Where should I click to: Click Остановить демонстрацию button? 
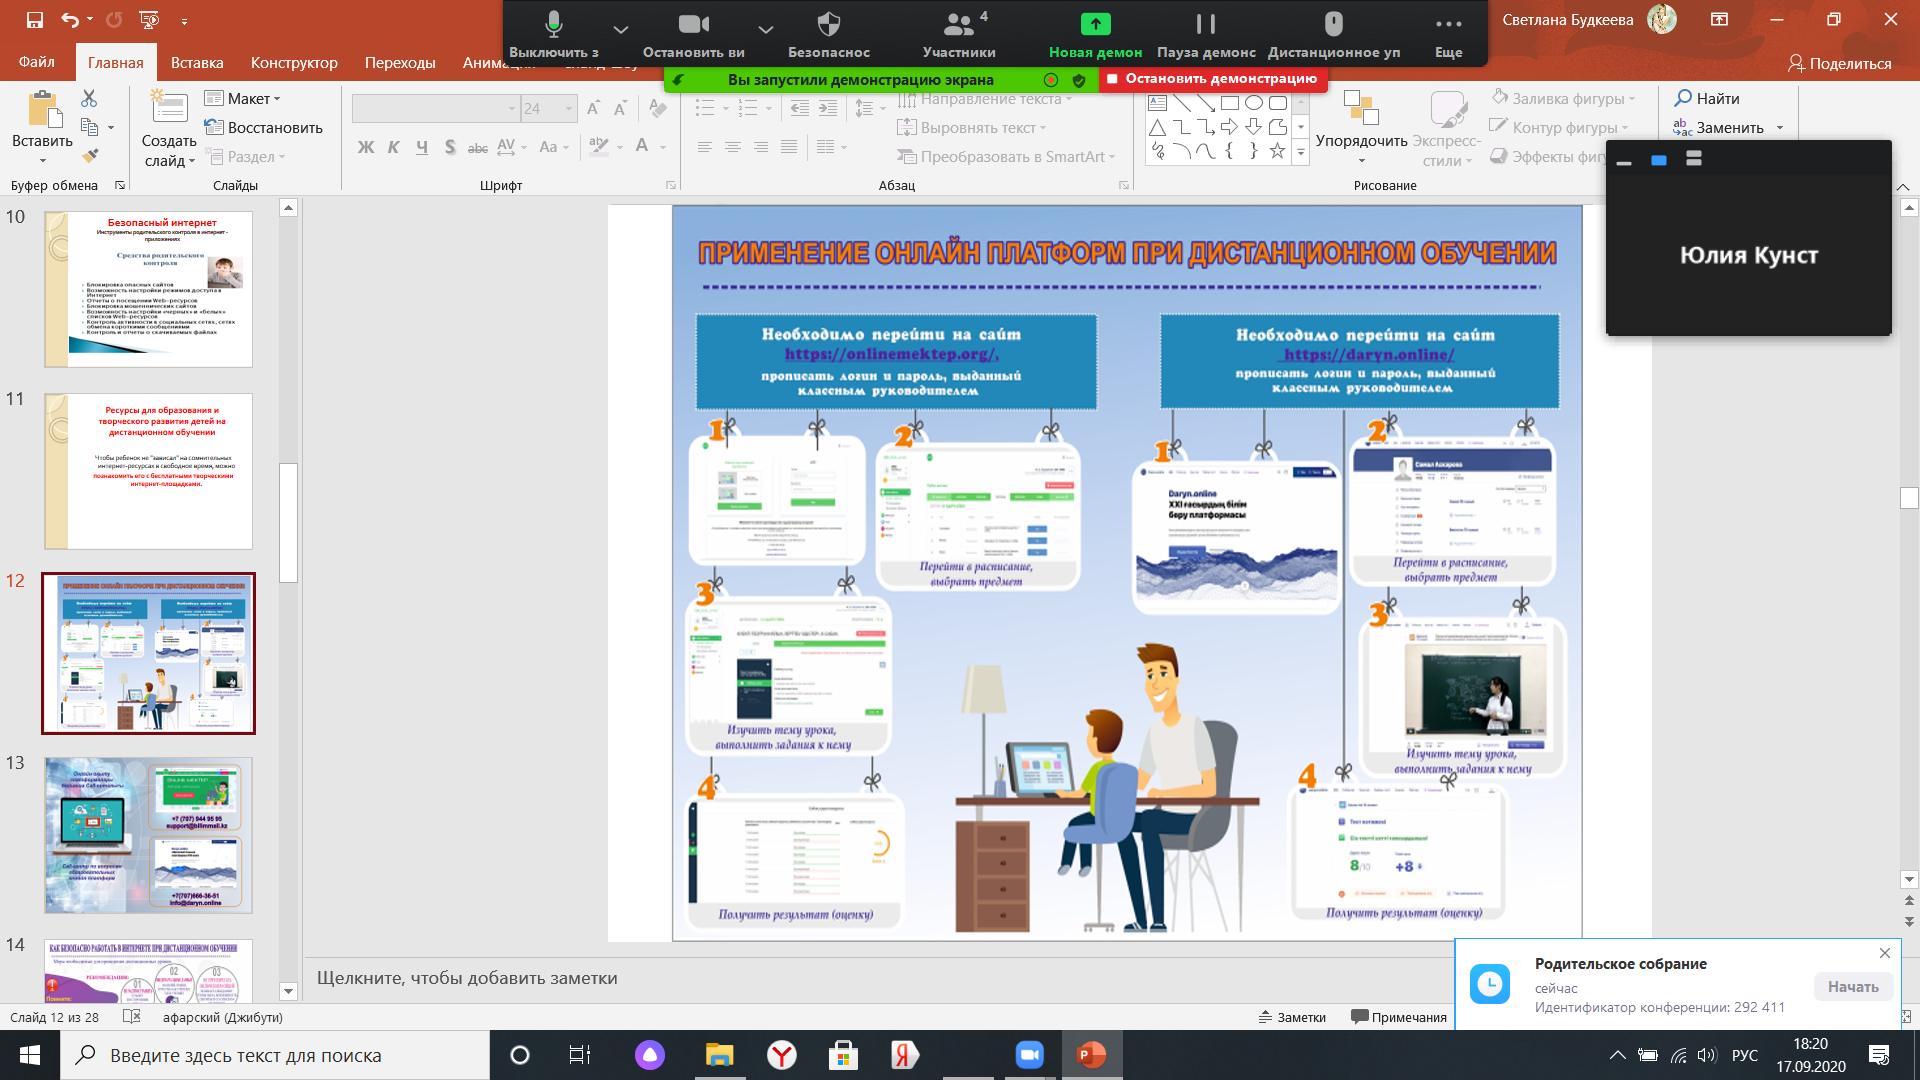(x=1213, y=79)
